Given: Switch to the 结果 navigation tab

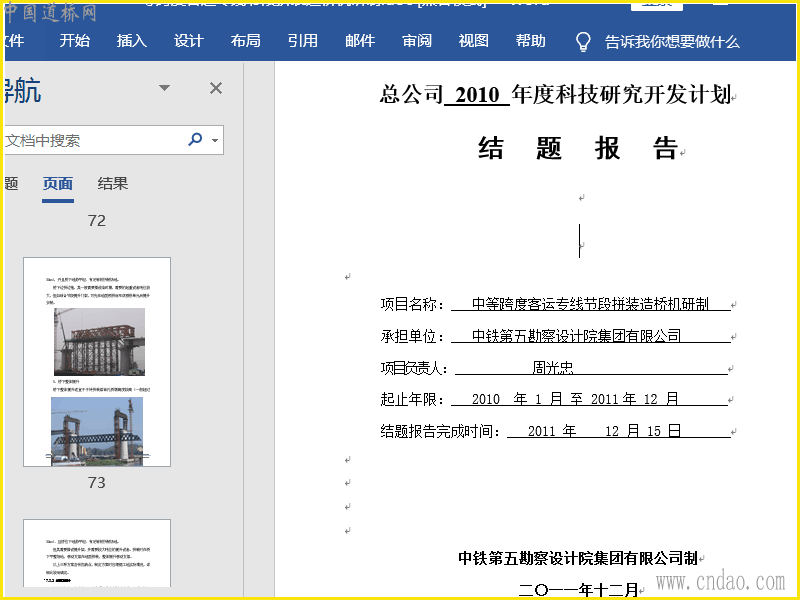Looking at the screenshot, I should point(113,184).
